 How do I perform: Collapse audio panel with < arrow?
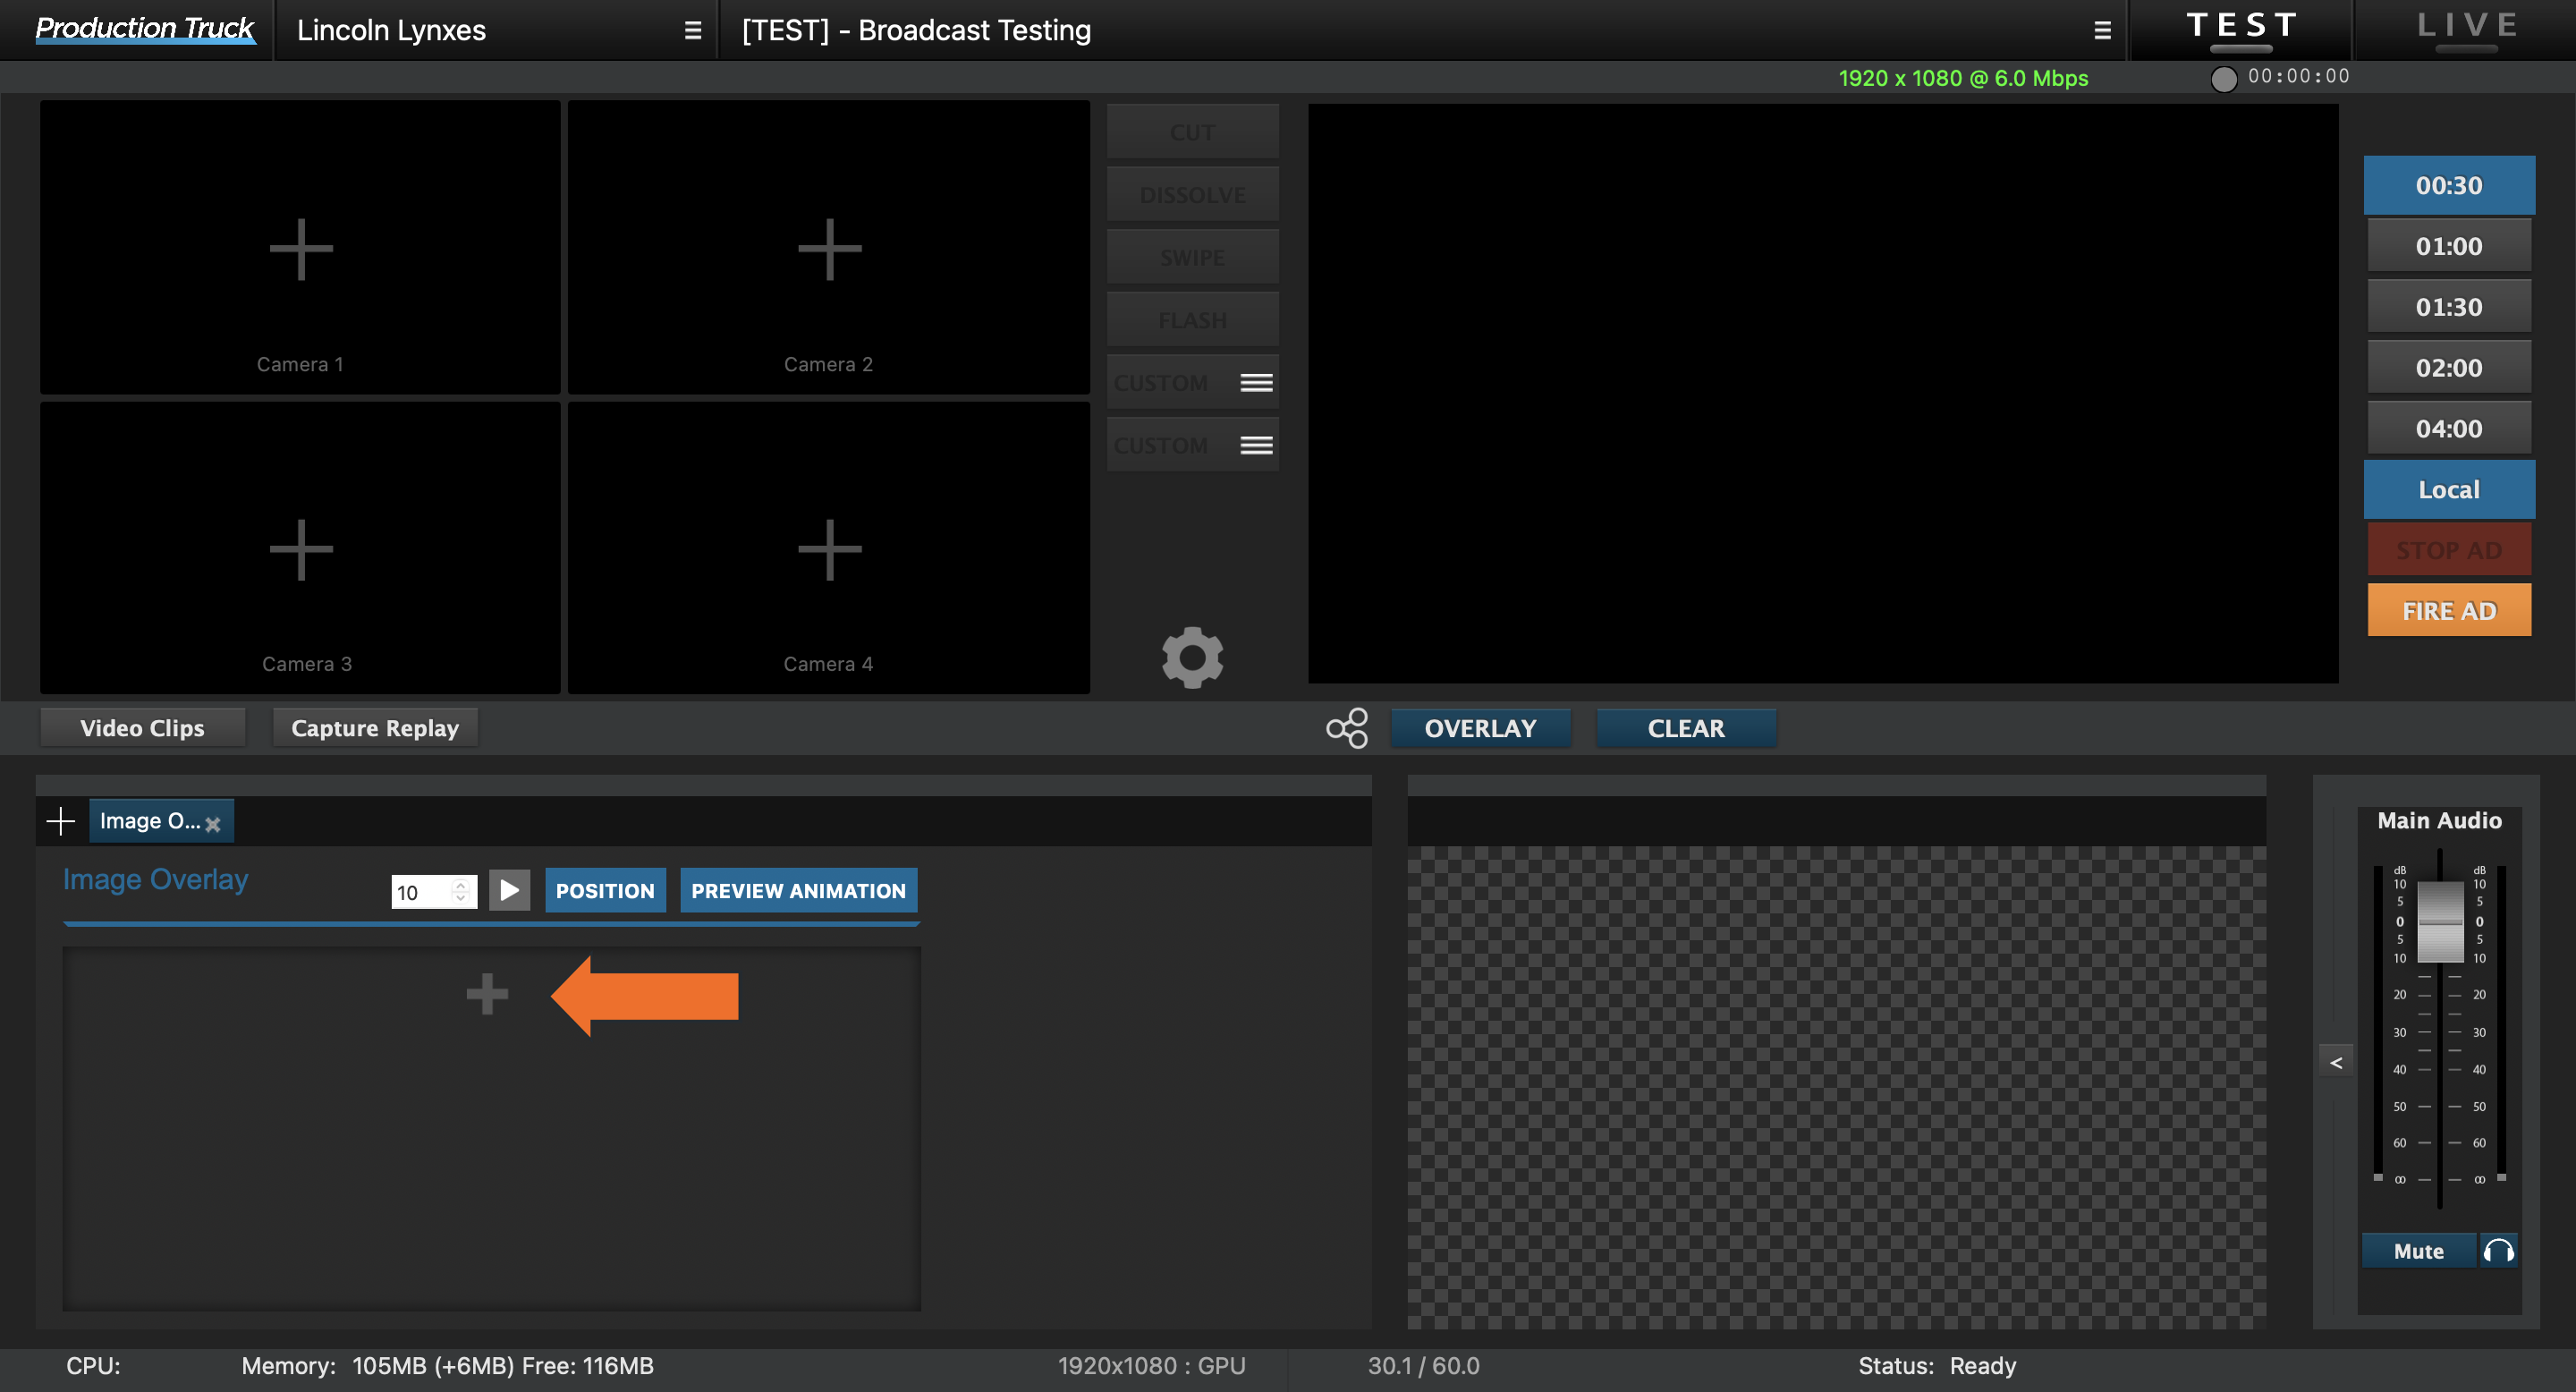(x=2336, y=1061)
